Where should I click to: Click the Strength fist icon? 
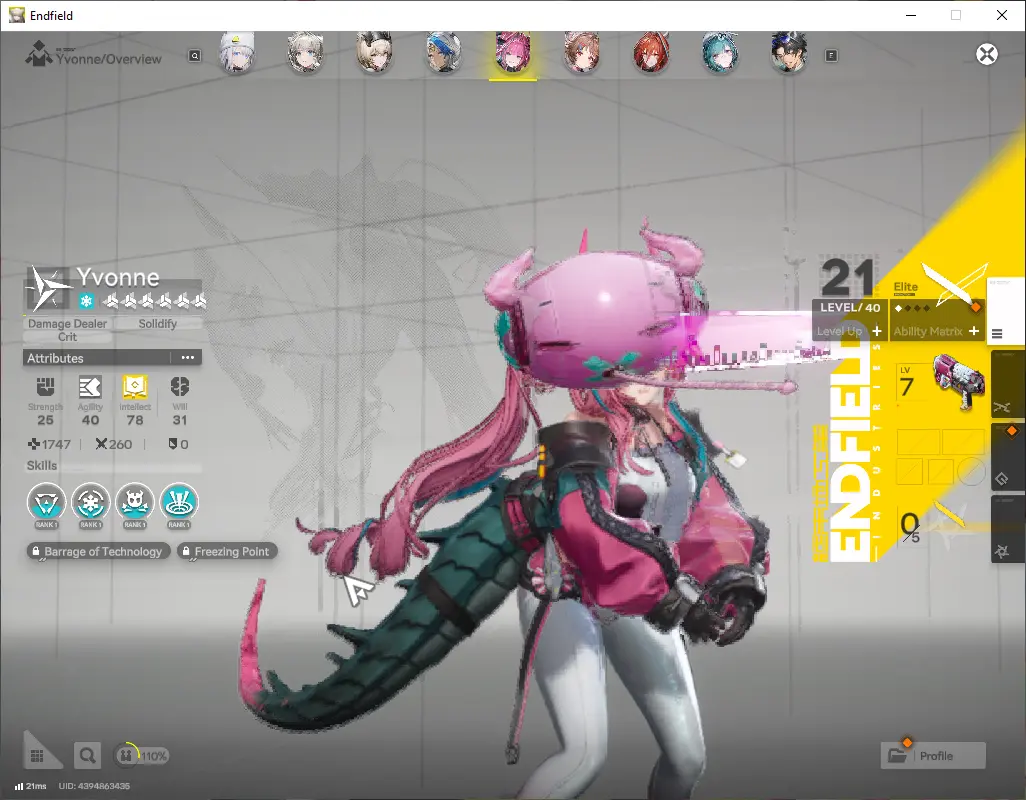(45, 387)
